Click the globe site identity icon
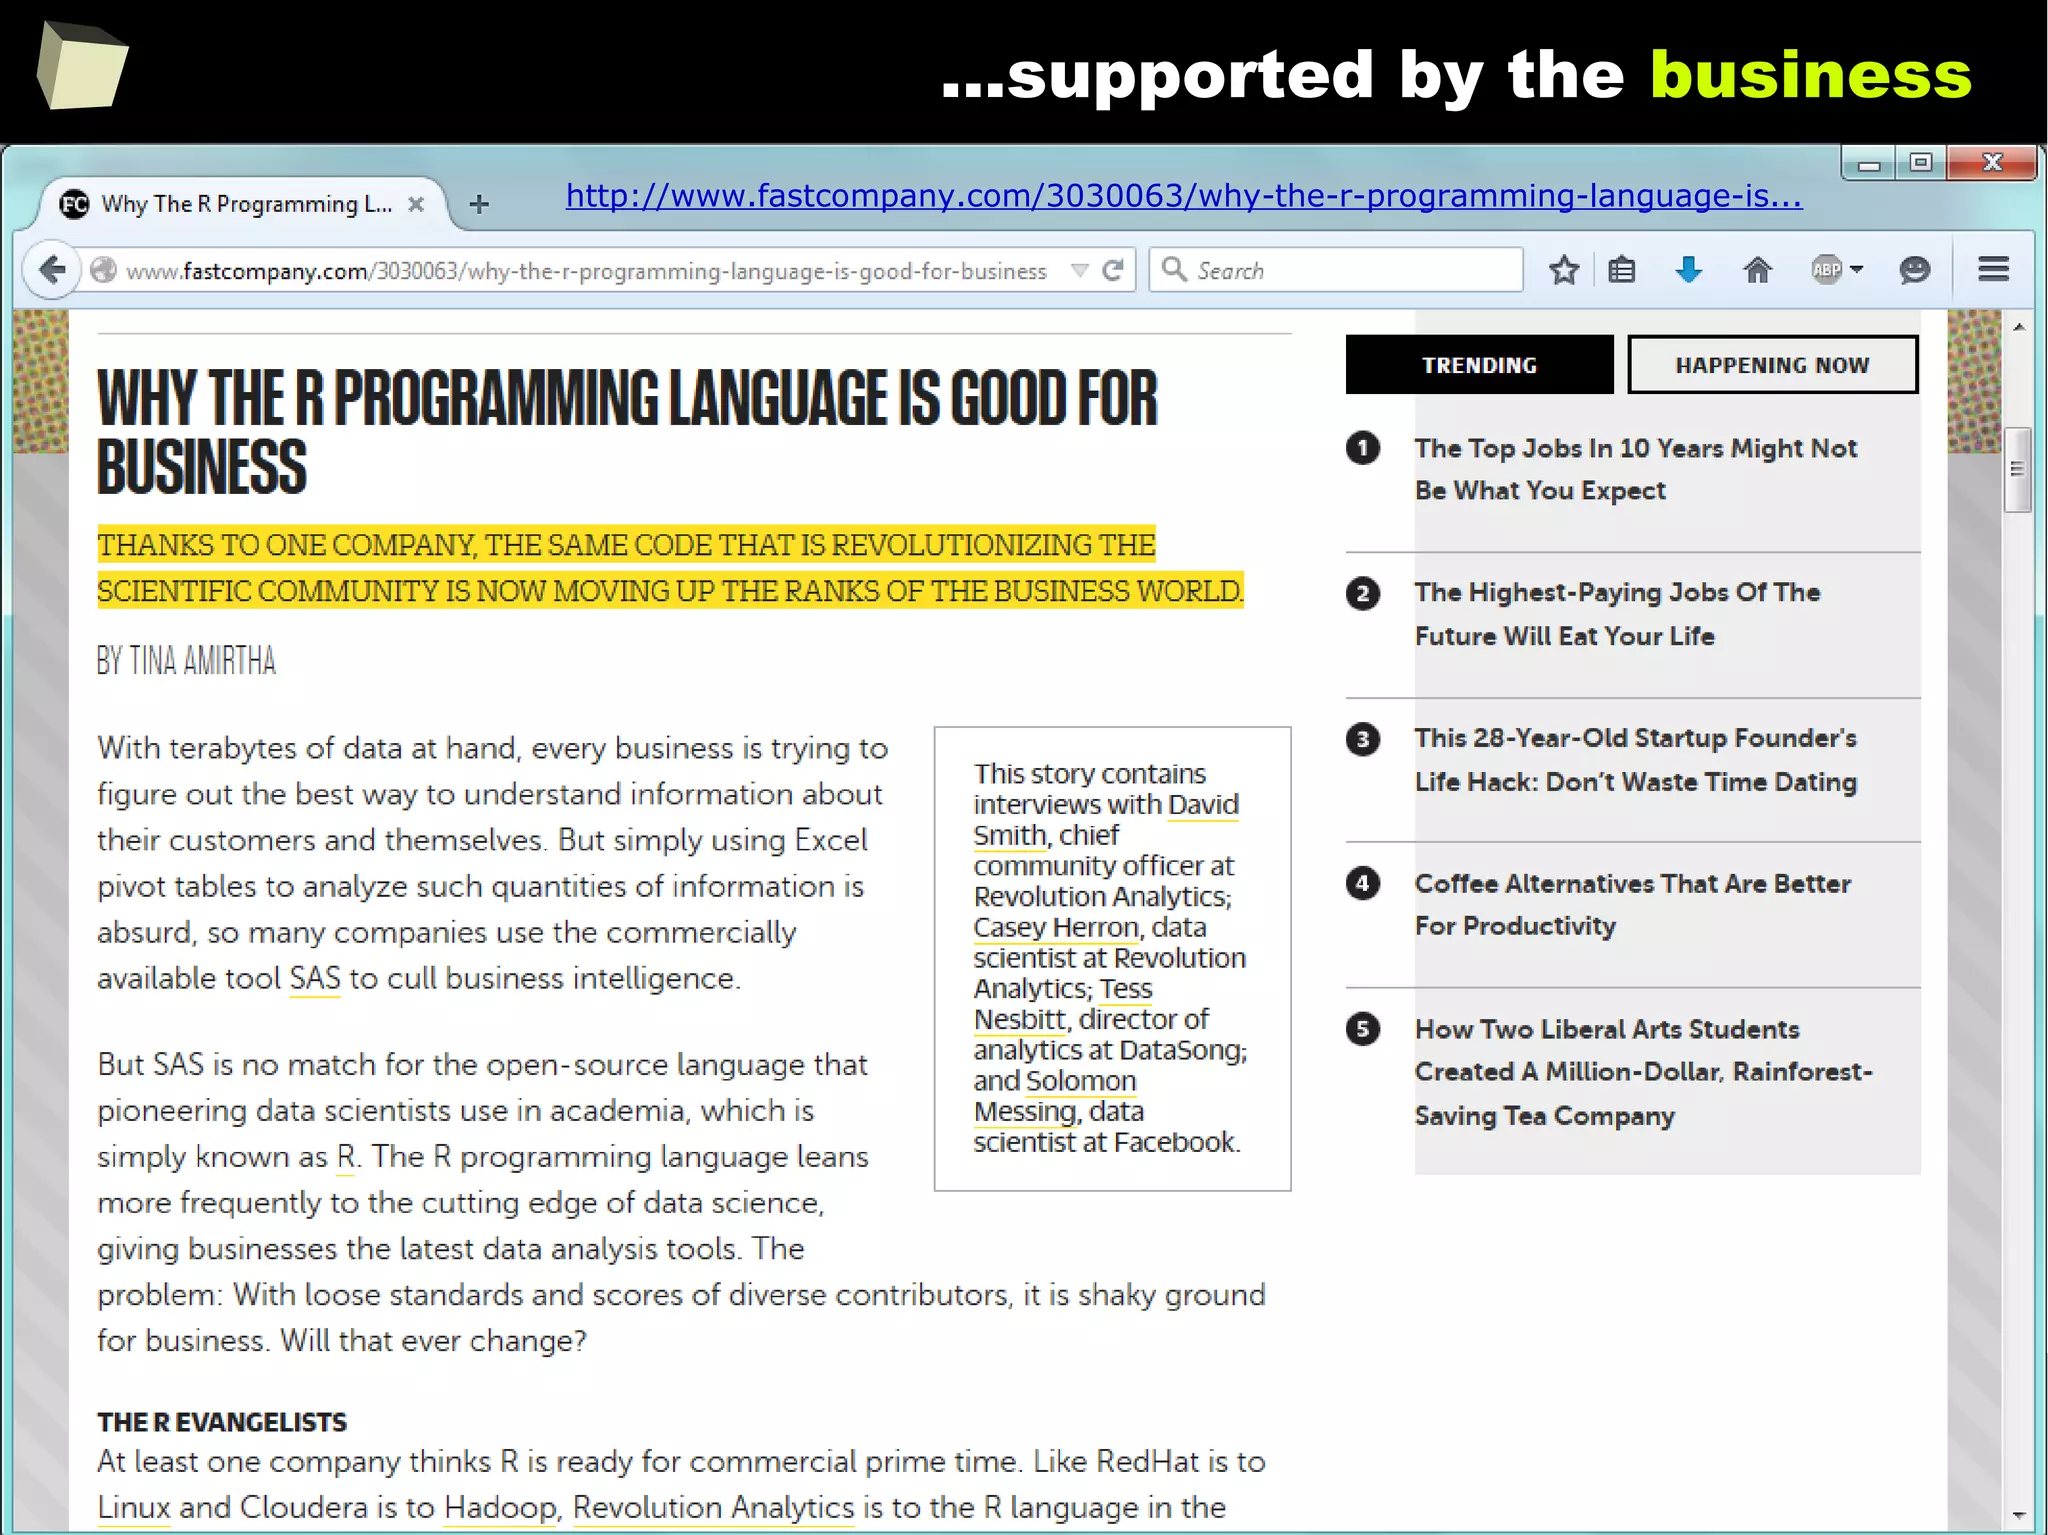 pyautogui.click(x=103, y=270)
